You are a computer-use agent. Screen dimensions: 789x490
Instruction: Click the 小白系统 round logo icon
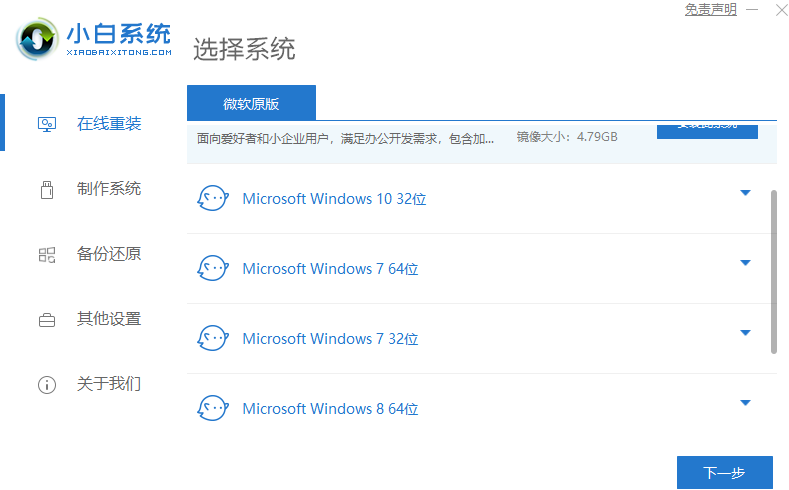(x=38, y=38)
